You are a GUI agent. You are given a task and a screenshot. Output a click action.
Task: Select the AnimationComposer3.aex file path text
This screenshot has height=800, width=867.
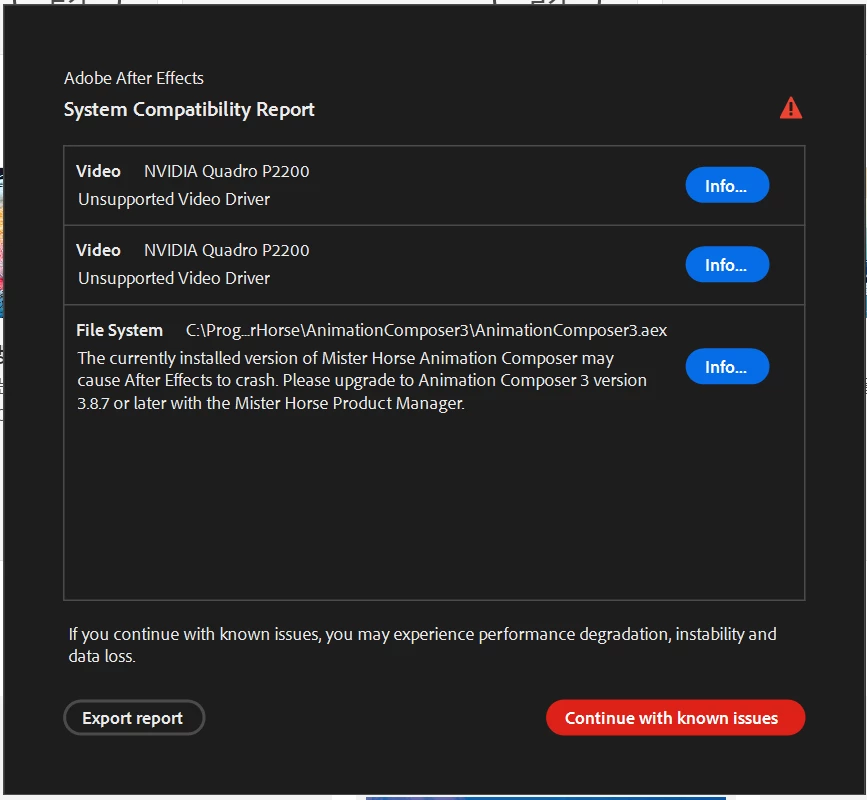pyautogui.click(x=426, y=330)
